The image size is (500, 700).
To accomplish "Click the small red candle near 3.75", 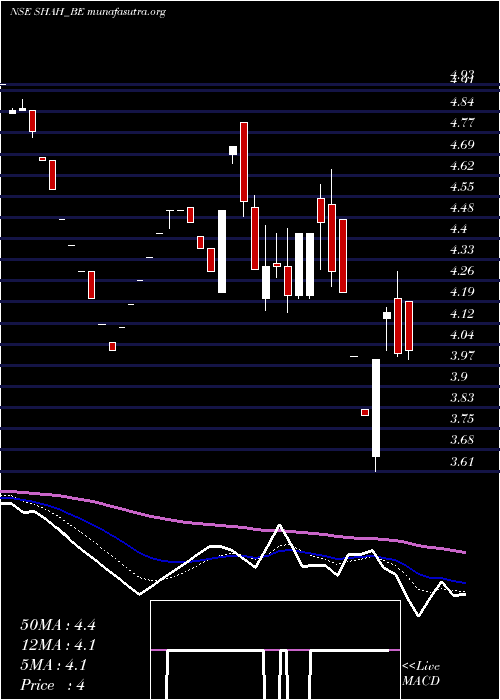I will (x=365, y=412).
